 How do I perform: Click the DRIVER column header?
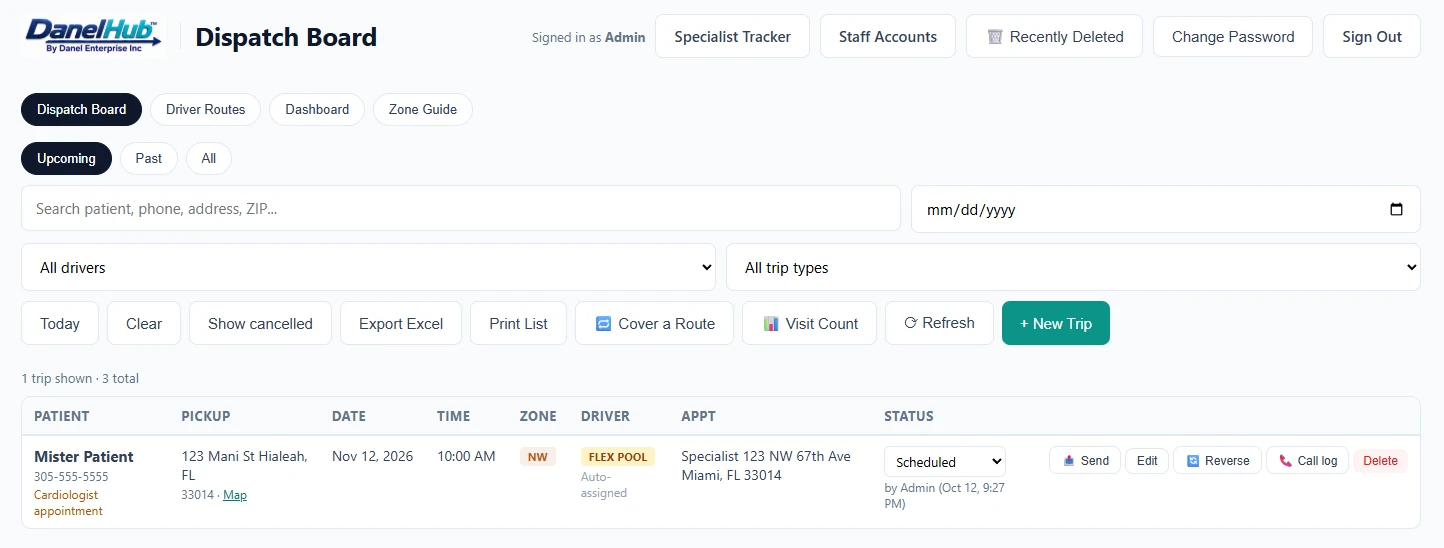click(606, 416)
